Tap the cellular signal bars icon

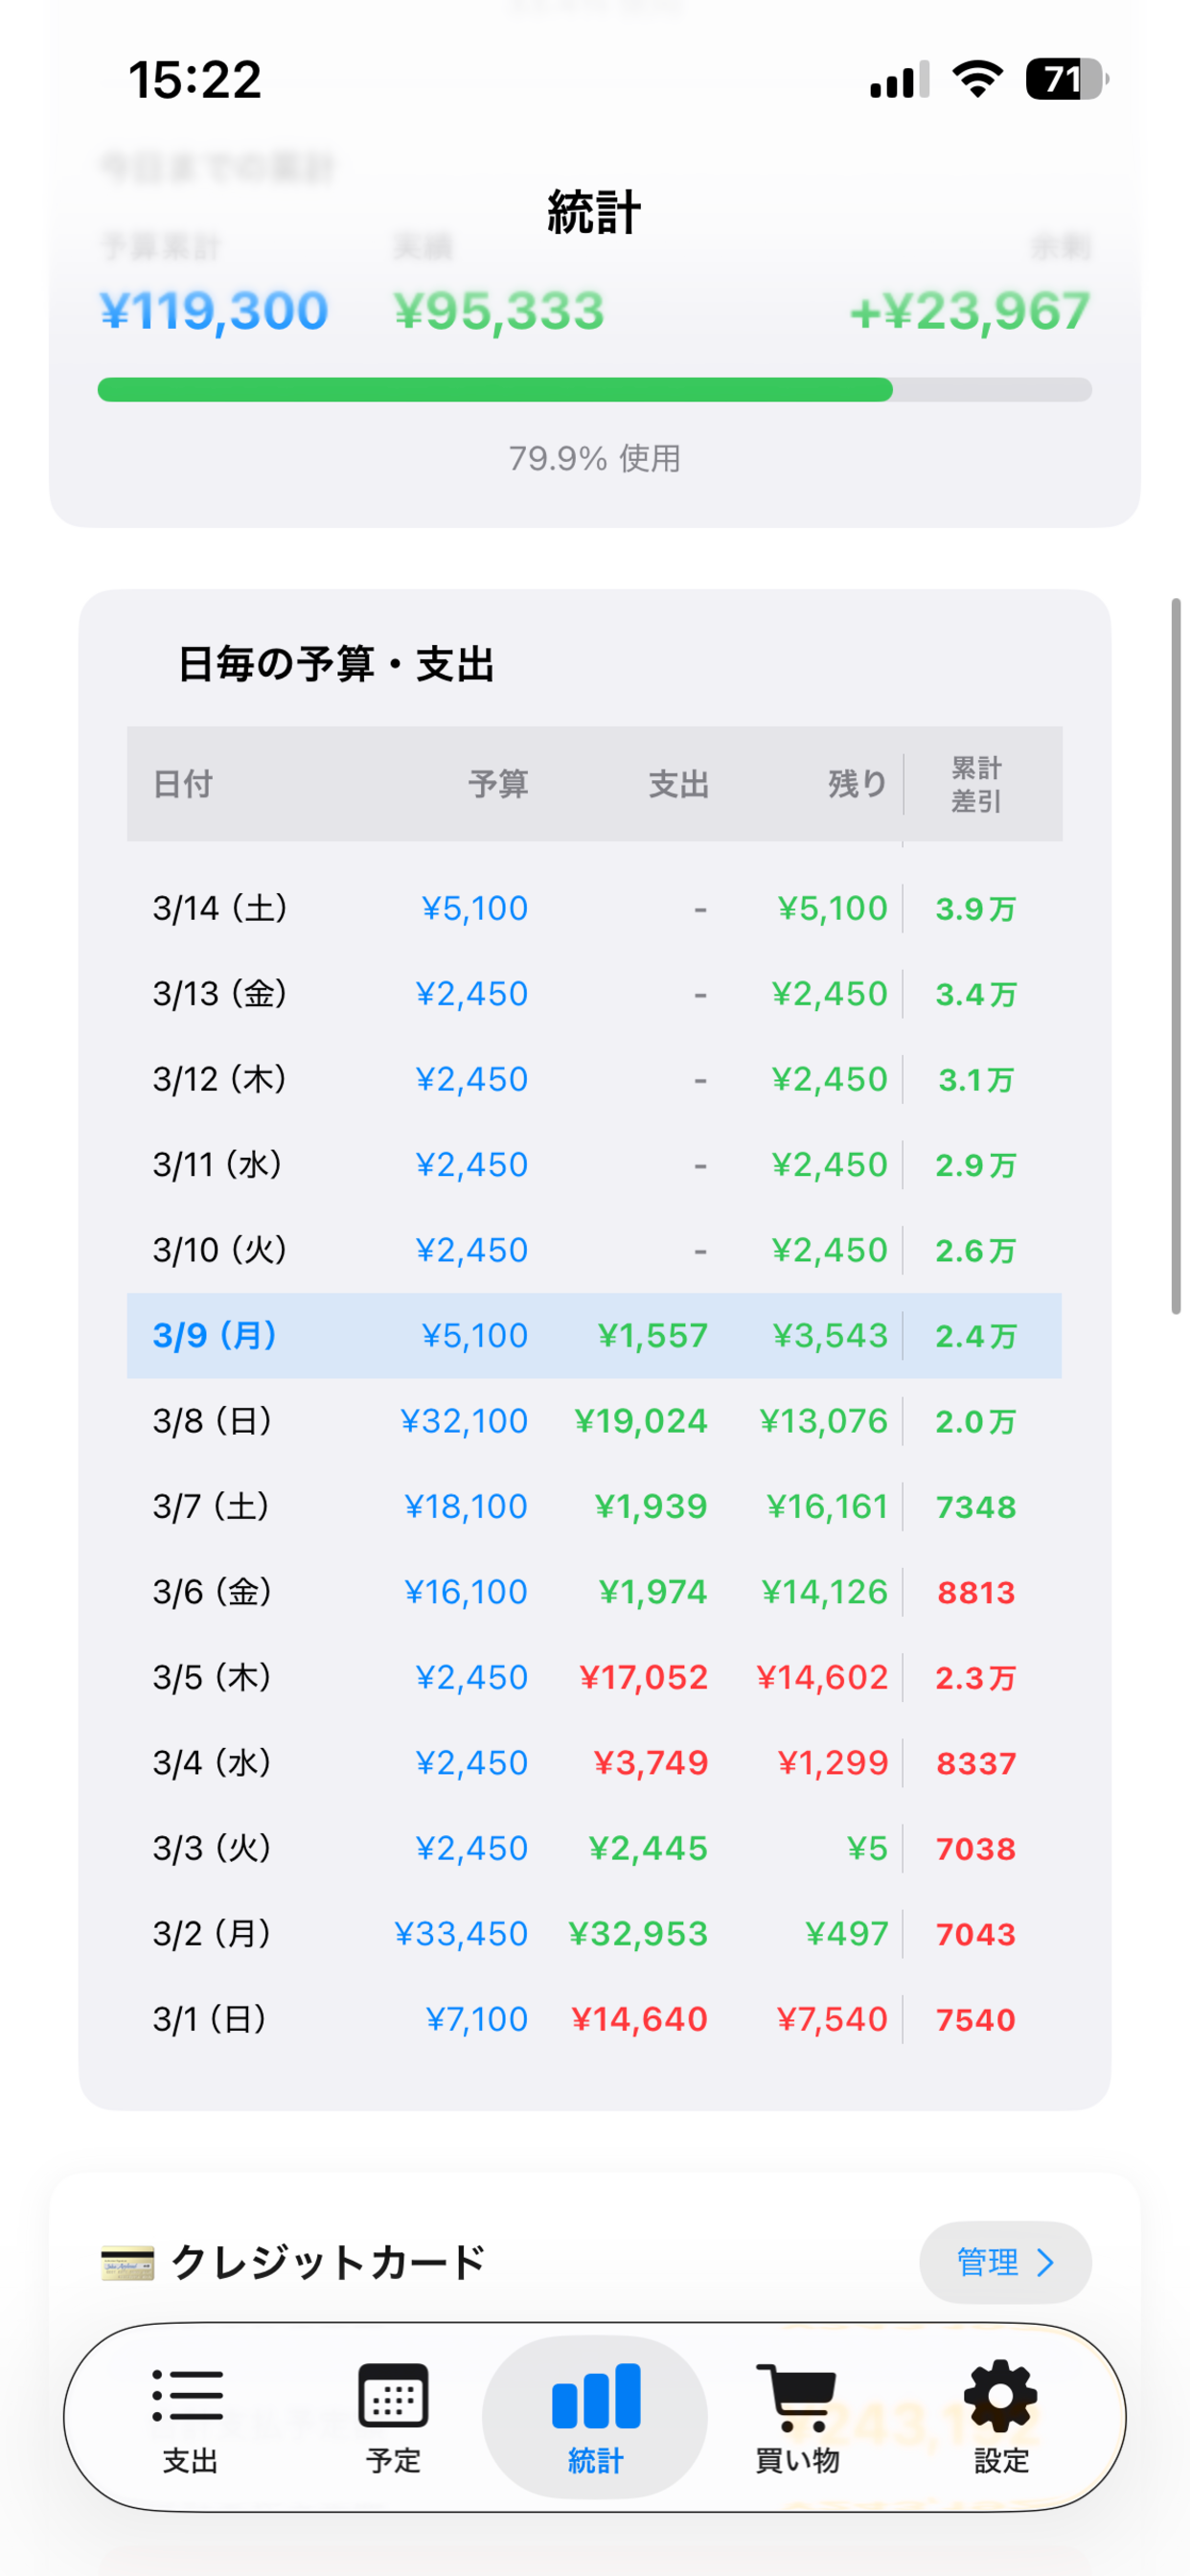point(899,80)
